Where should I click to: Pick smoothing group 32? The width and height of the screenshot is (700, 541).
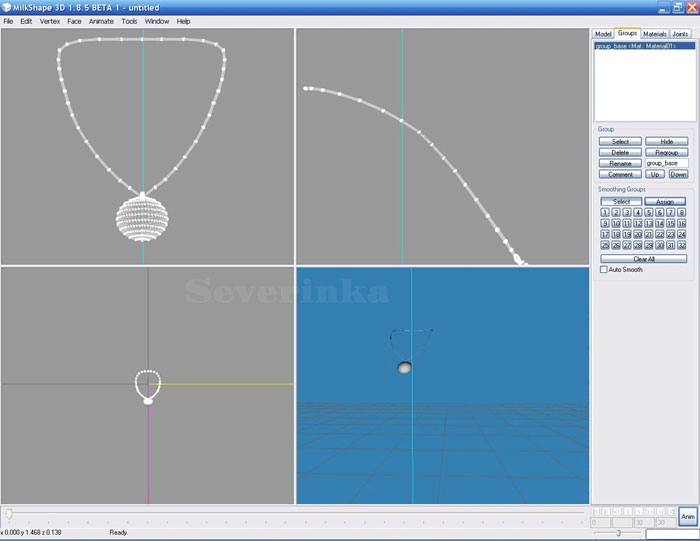click(x=682, y=245)
